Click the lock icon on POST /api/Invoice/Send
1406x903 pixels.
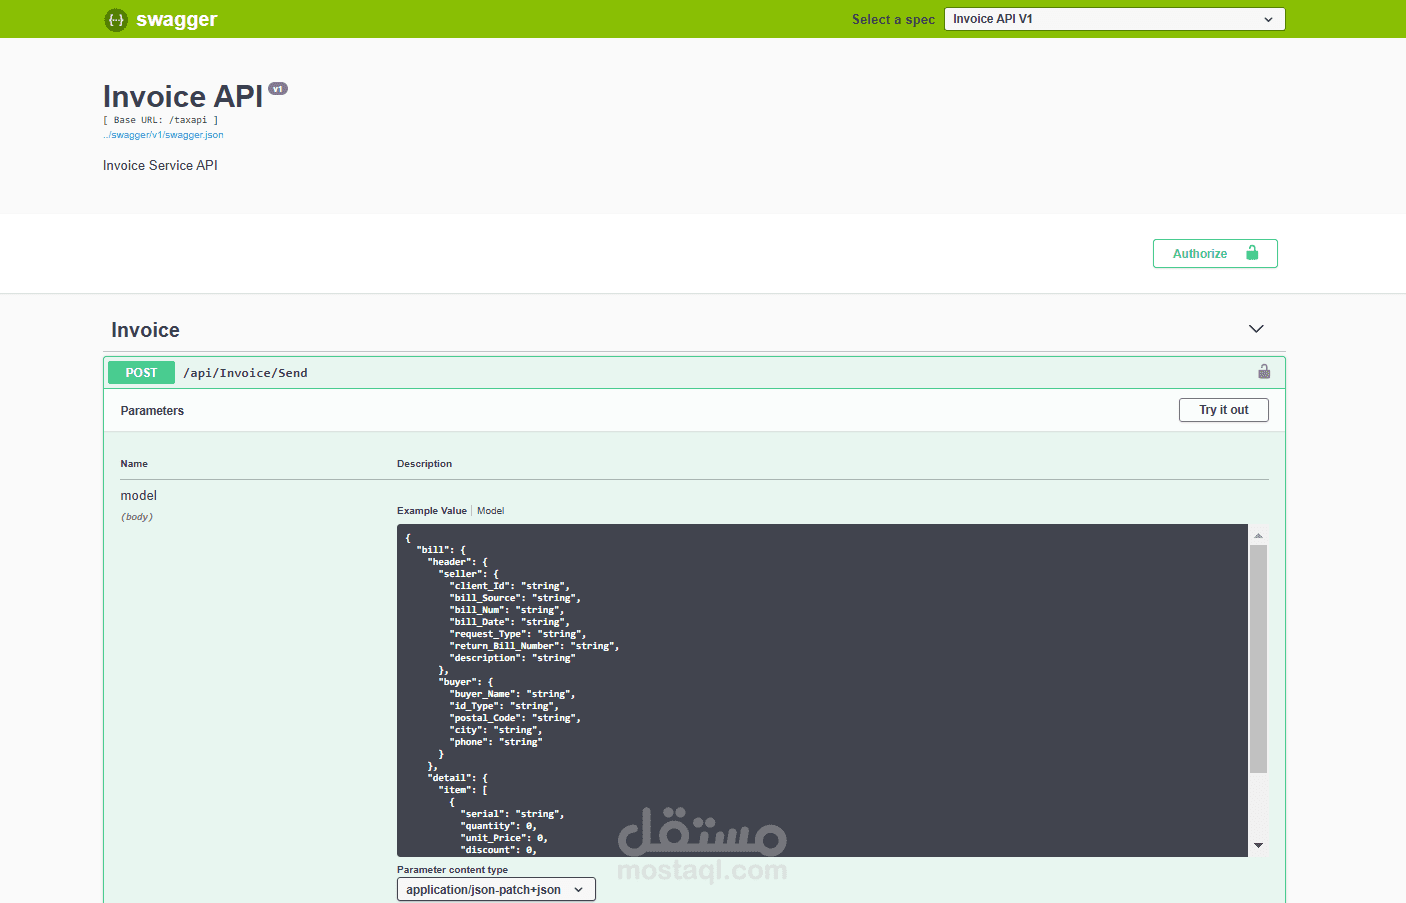(1264, 372)
